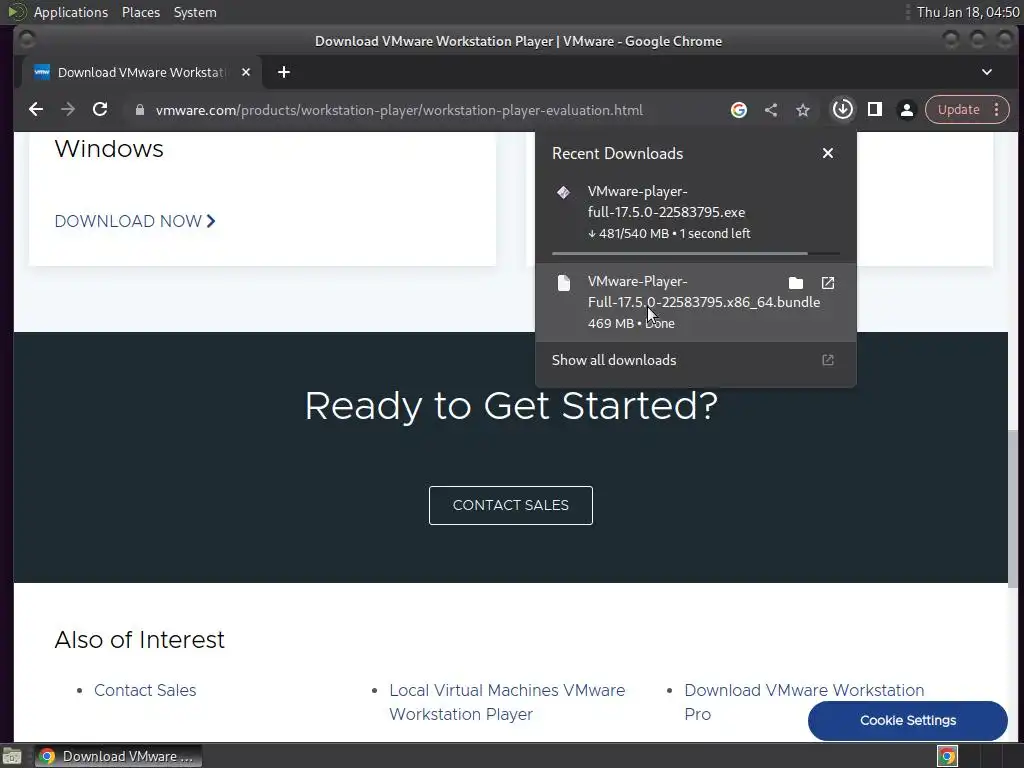Click the Windows heading text
Image resolution: width=1024 pixels, height=768 pixels.
point(109,149)
